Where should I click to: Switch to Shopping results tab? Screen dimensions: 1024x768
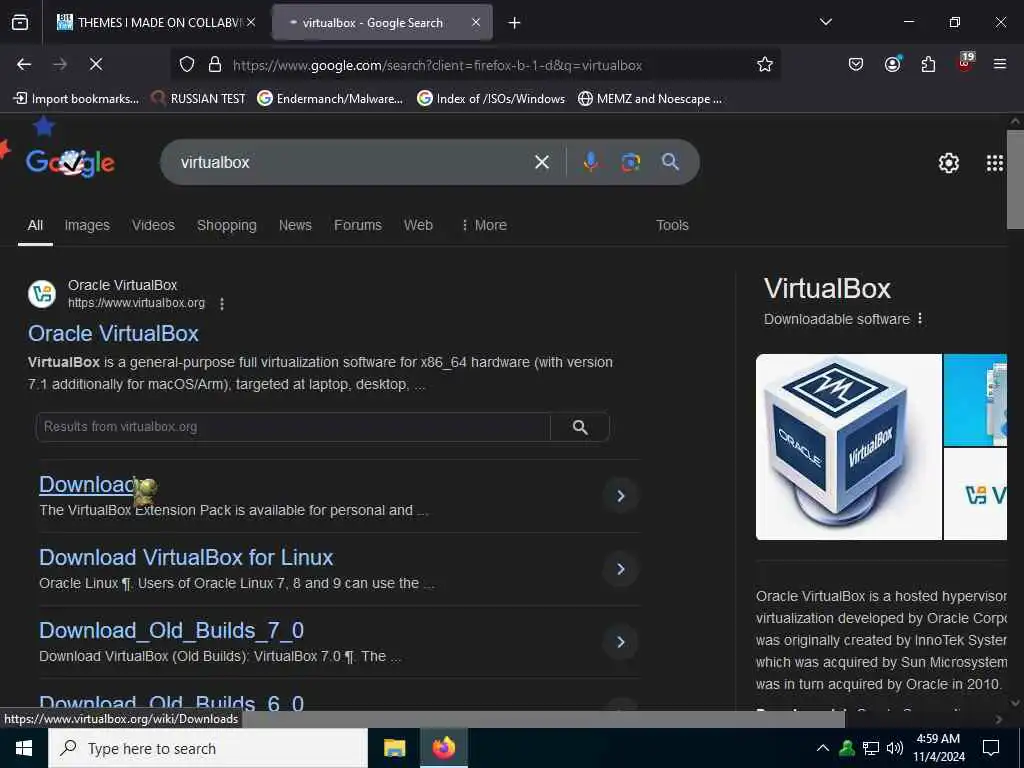[x=227, y=225]
